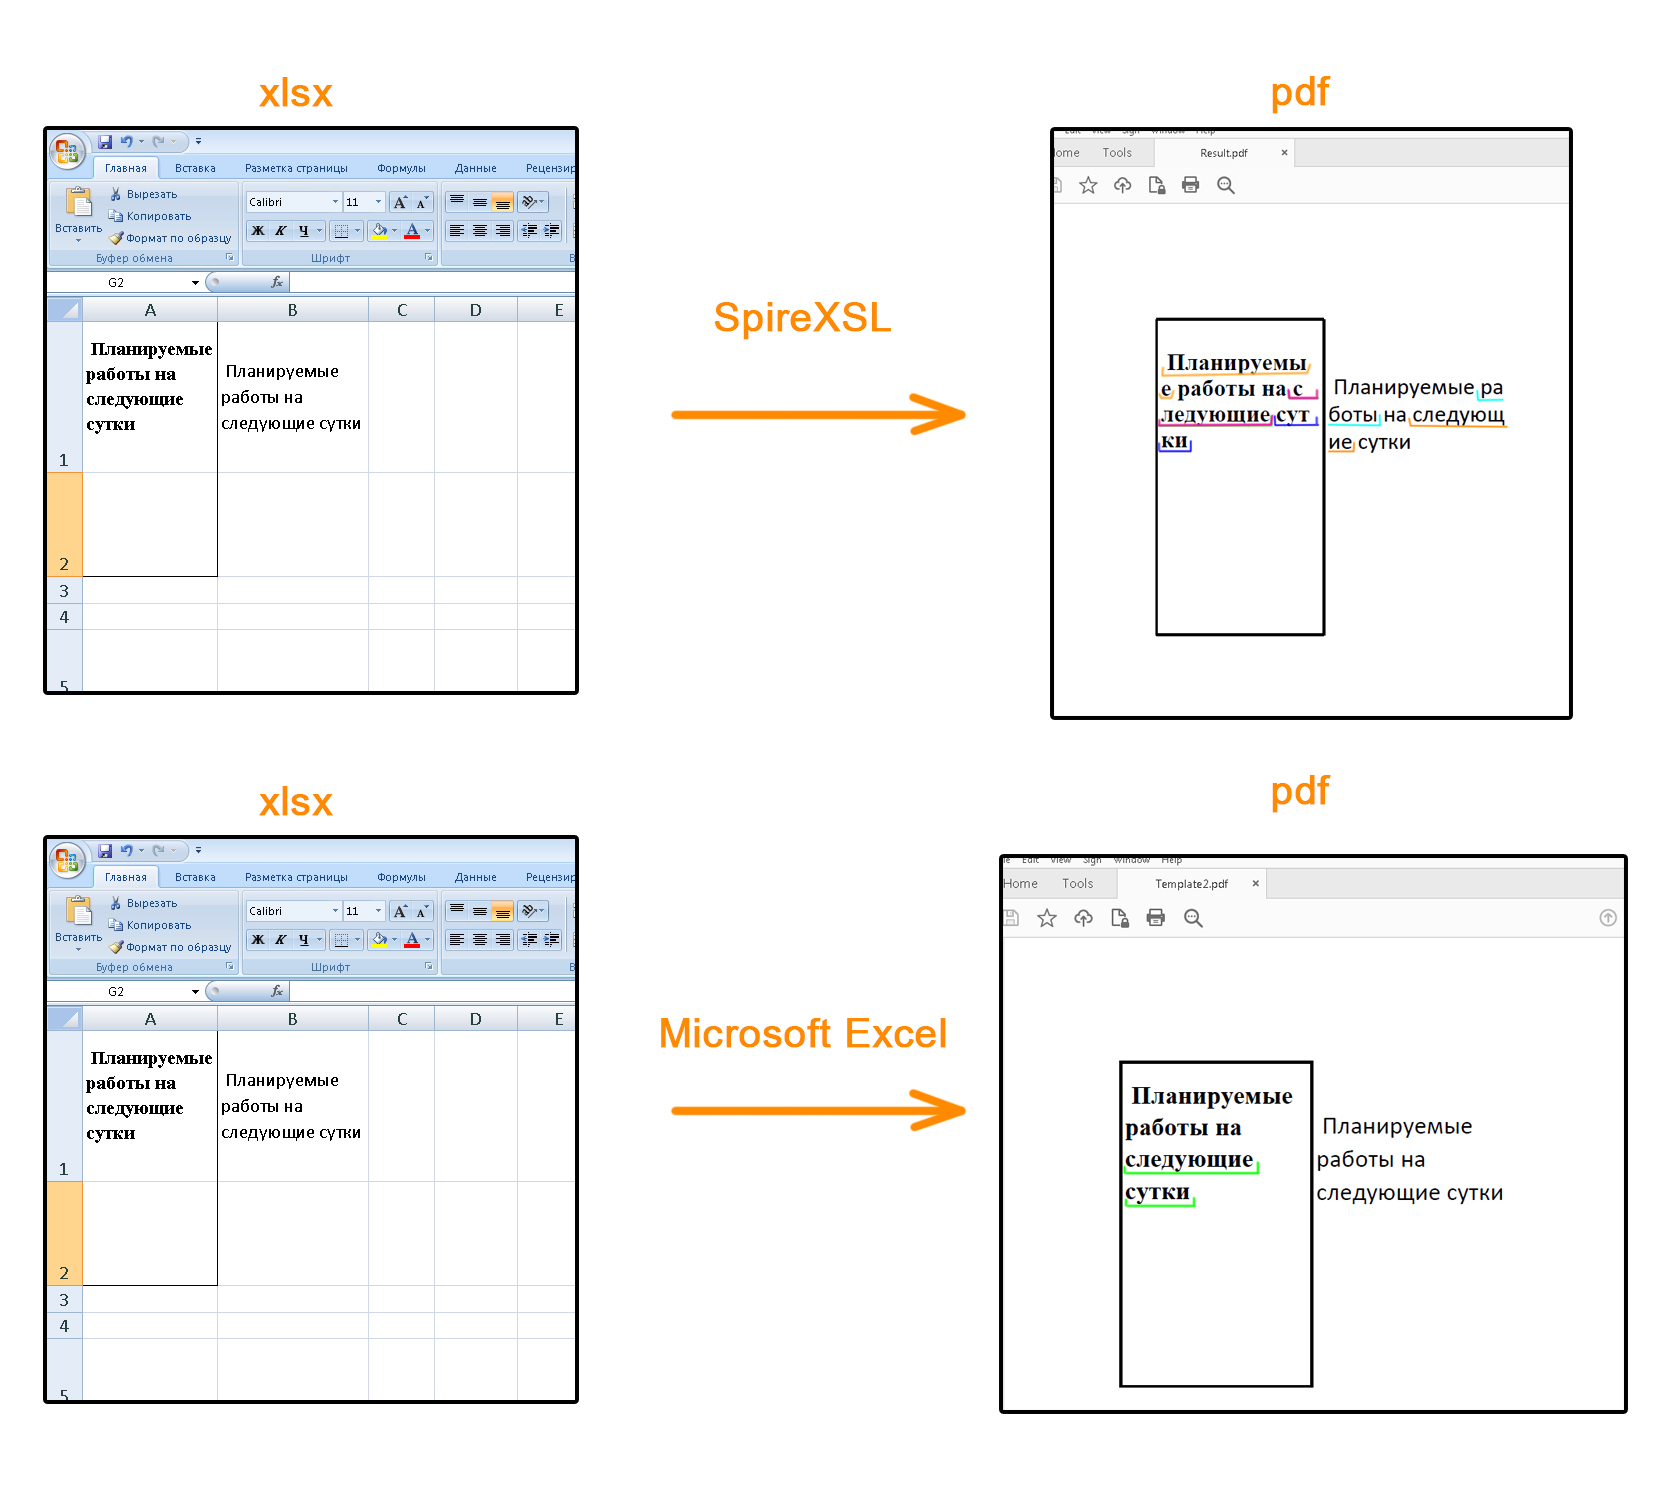1680x1486 pixels.
Task: Click the Office button in top Excel window
Action: coord(67,151)
